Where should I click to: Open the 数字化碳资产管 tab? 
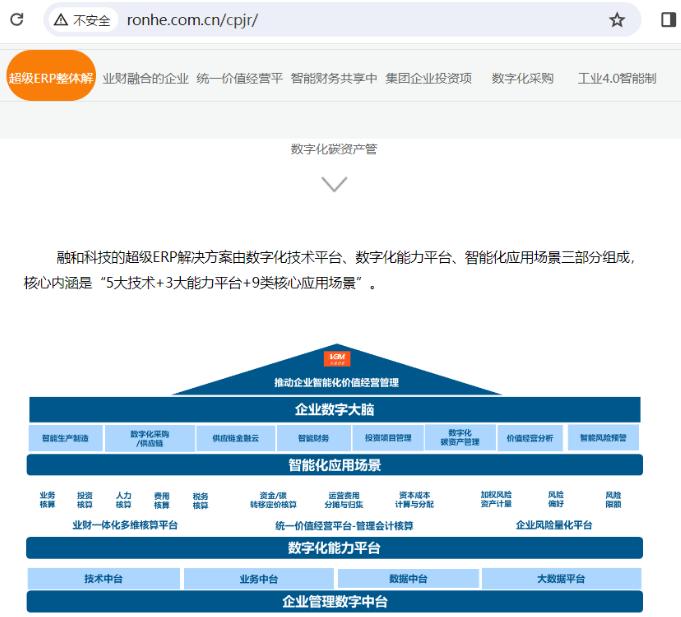pos(334,149)
